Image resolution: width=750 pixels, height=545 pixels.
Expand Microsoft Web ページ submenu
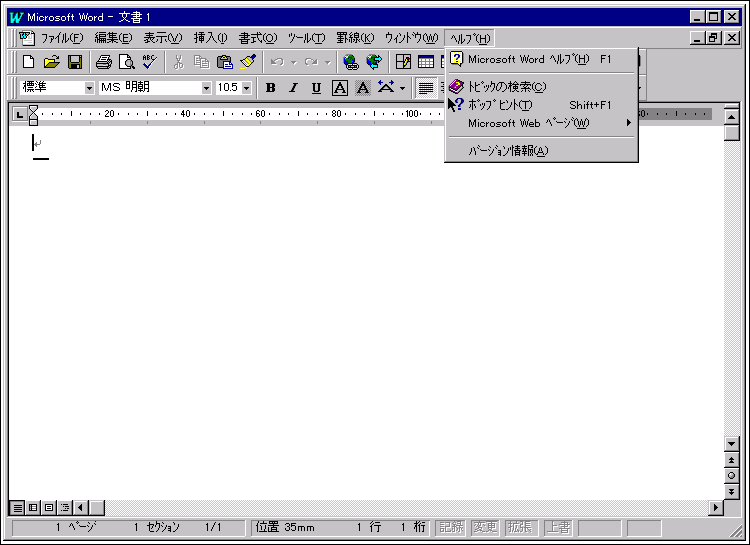pos(541,123)
